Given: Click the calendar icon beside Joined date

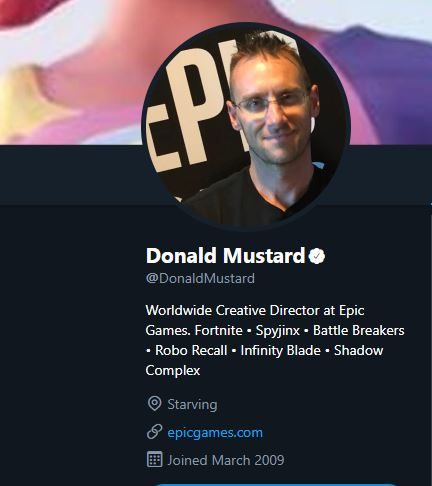Looking at the screenshot, I should 155,459.
